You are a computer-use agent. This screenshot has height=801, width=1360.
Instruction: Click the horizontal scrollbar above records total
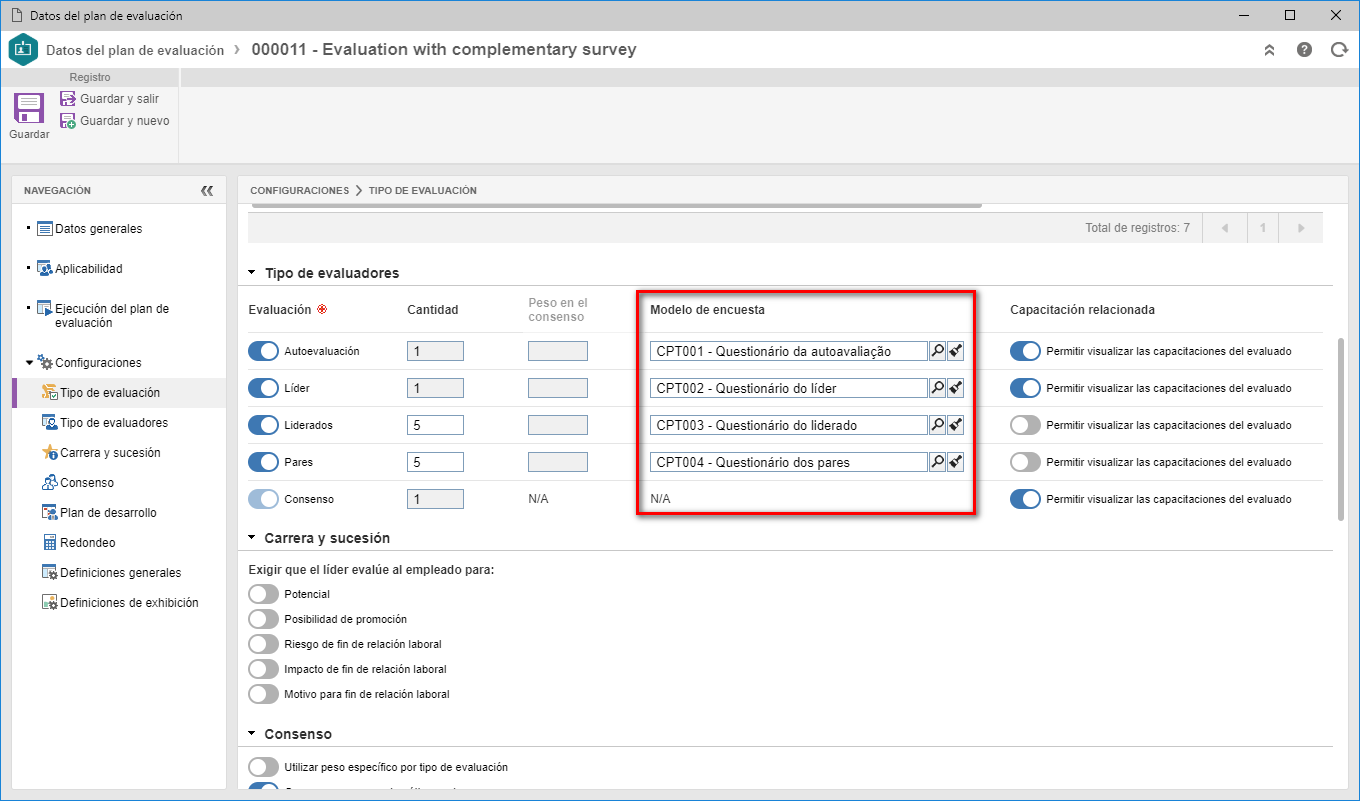(x=615, y=205)
